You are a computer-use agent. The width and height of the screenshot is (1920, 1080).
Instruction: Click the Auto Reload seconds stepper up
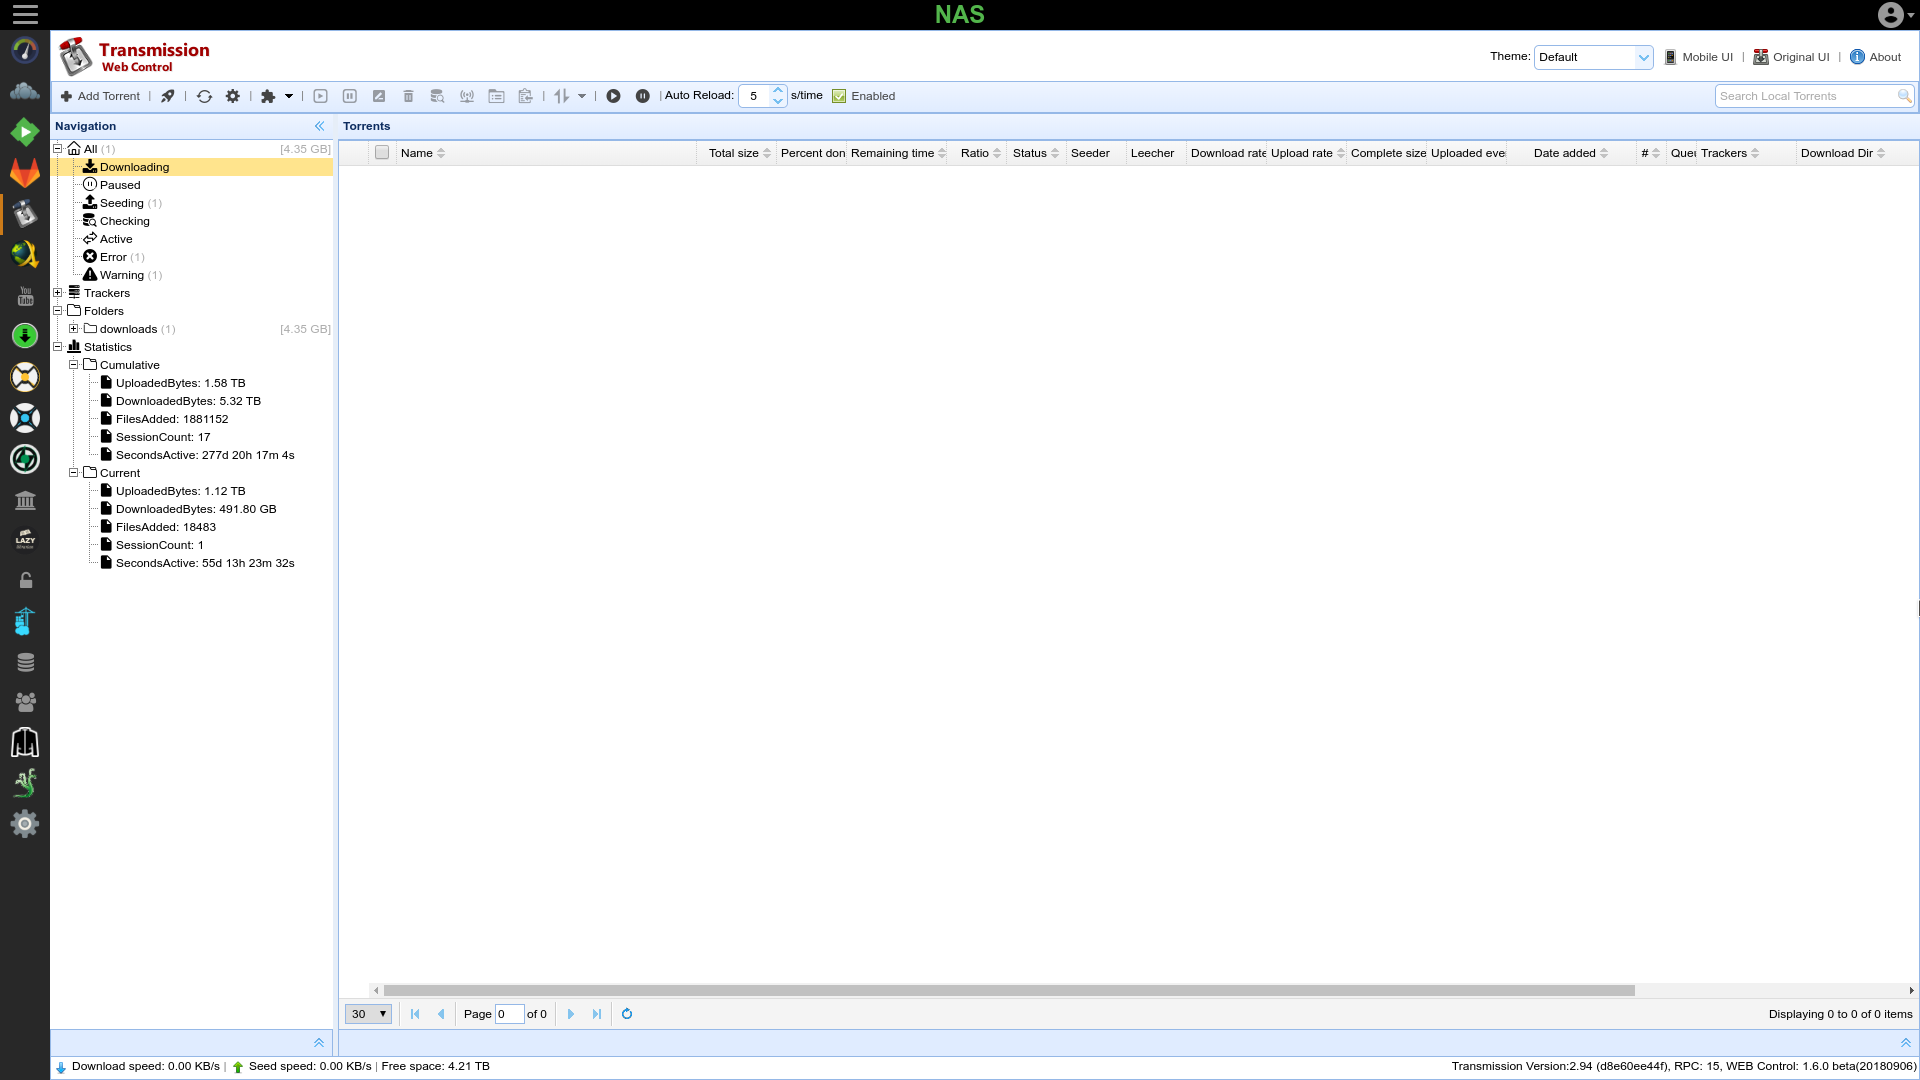[779, 90]
